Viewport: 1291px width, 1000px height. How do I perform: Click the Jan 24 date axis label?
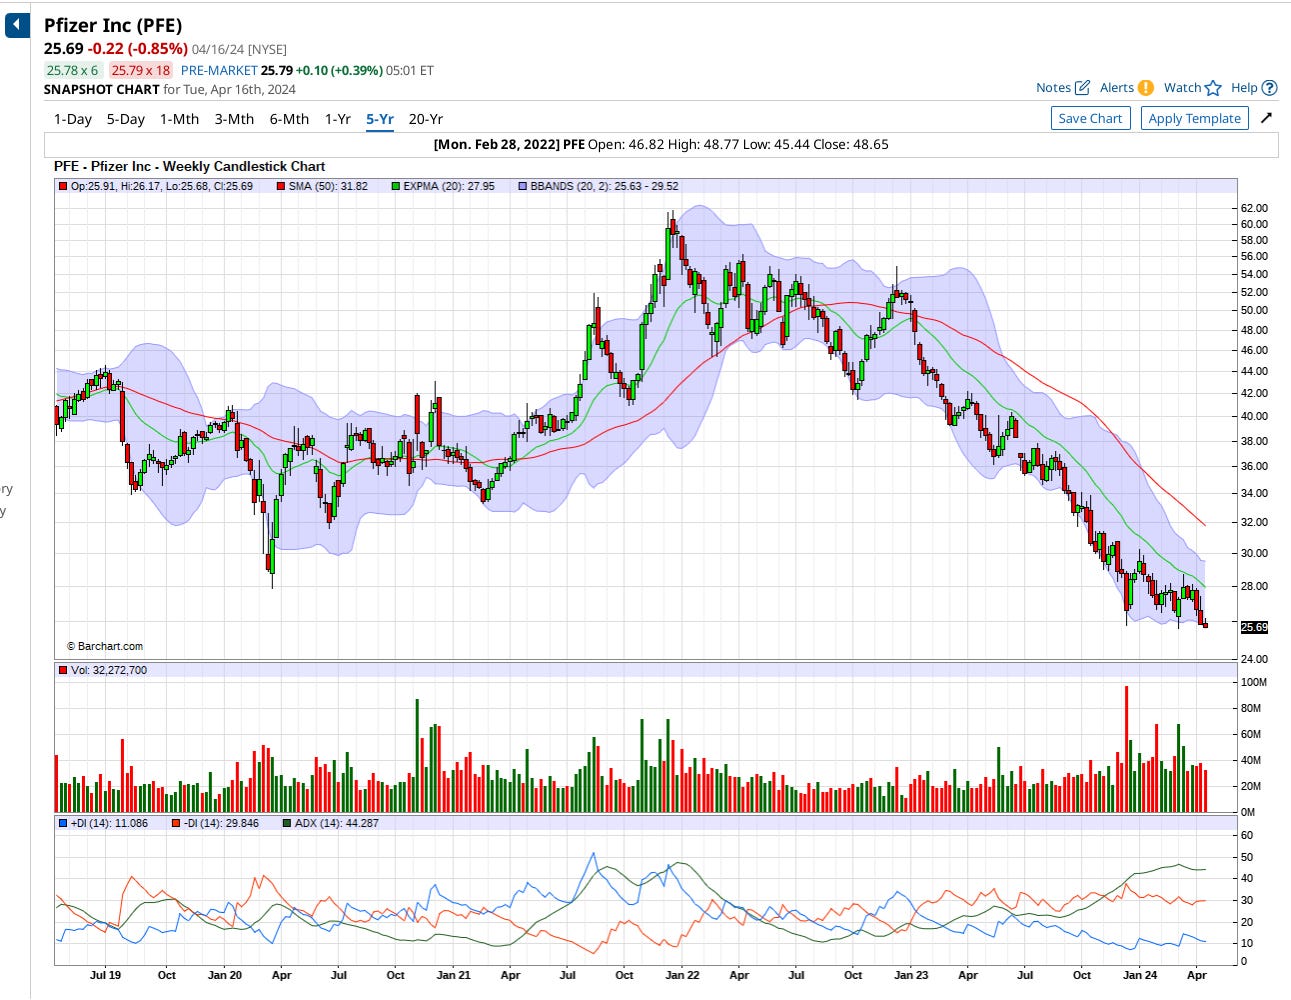click(1140, 975)
